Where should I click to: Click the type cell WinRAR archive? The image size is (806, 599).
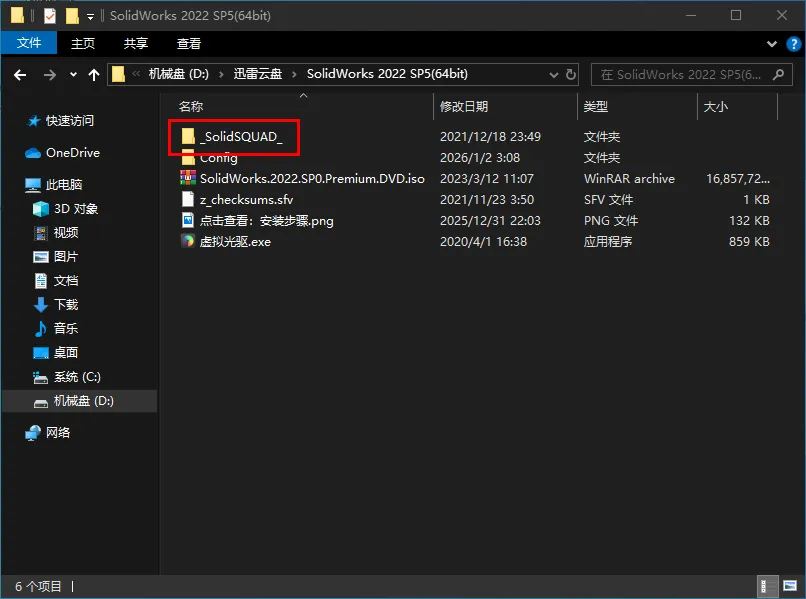coord(629,179)
